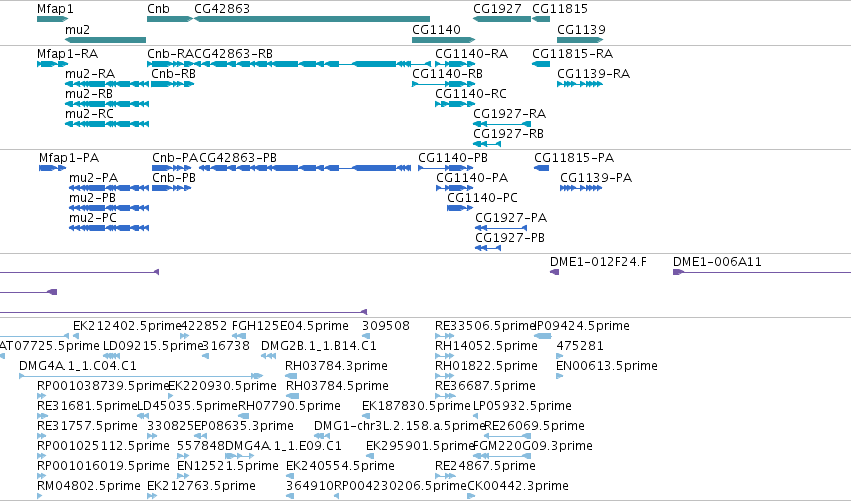Select EST DMG4A.1_1.C04.C1
851x501 pixels.
coord(78,366)
